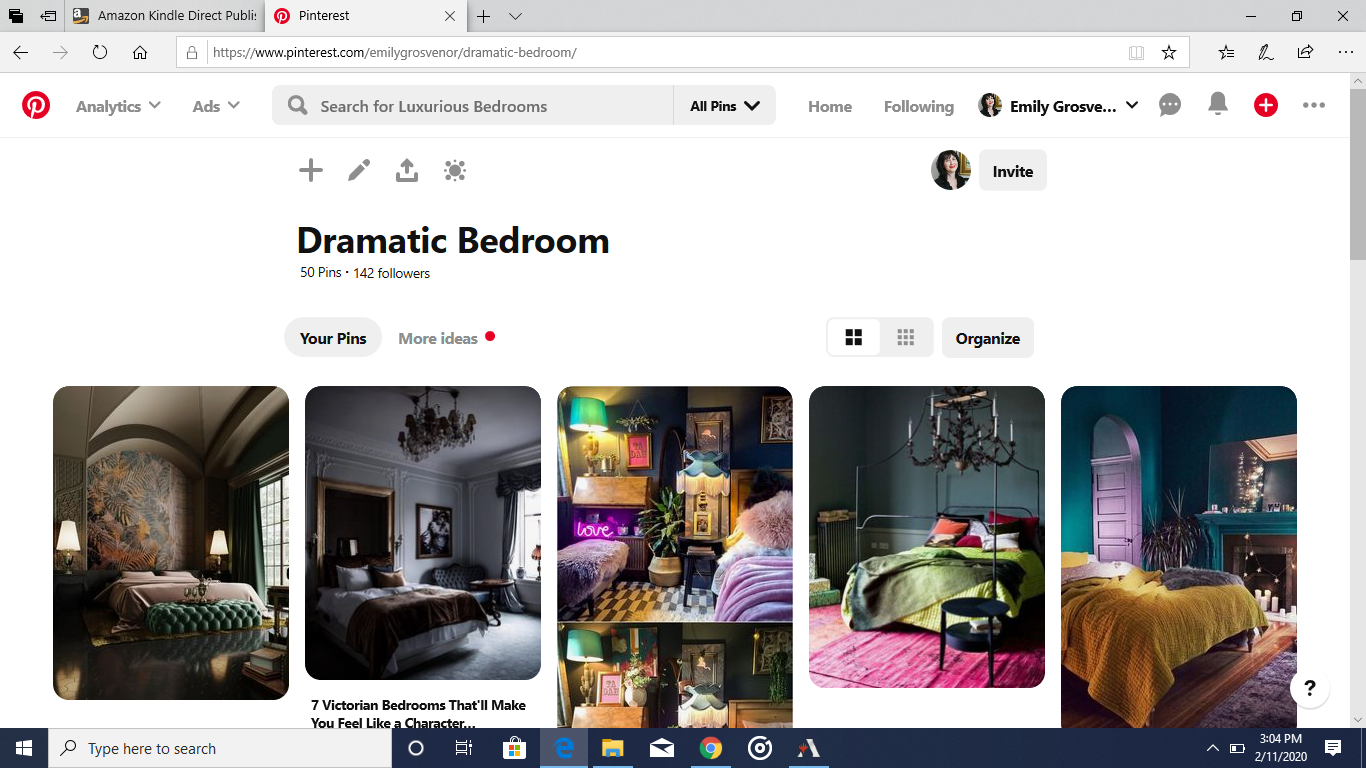Click the Search for Luxurious Bedrooms field
Screen dimensions: 1366x768
[x=473, y=106]
